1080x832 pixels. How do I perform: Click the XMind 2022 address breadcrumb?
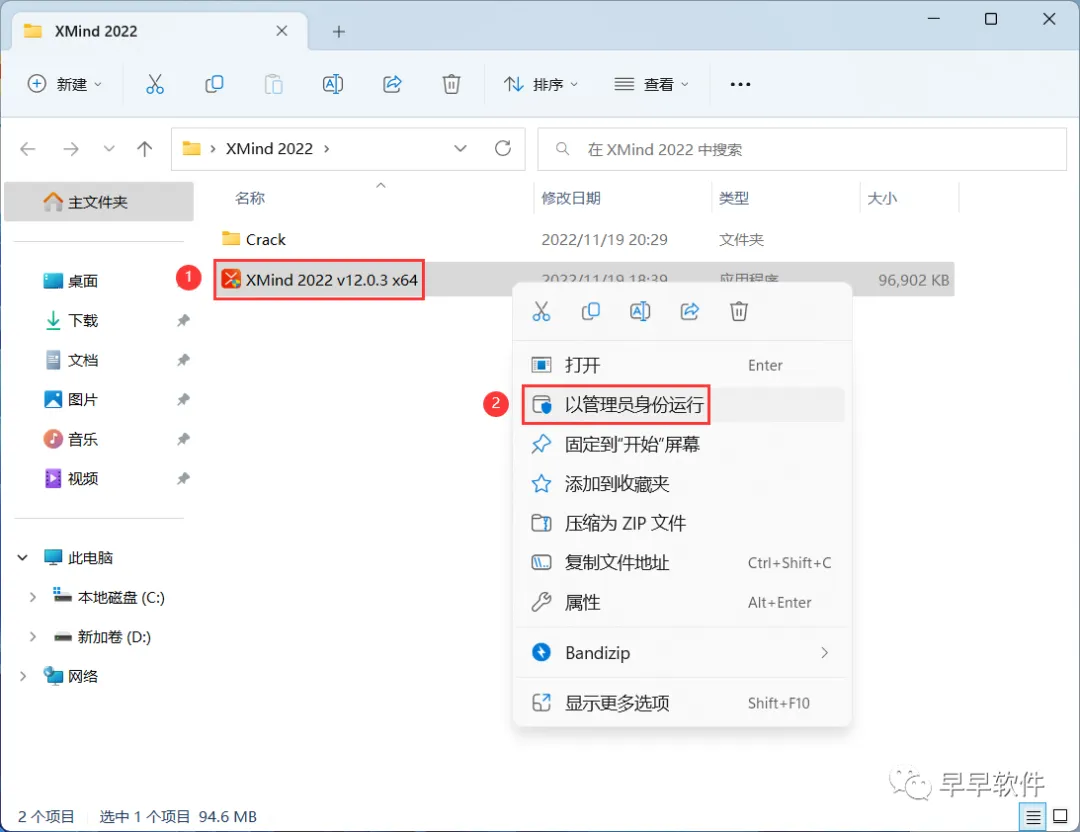click(269, 149)
